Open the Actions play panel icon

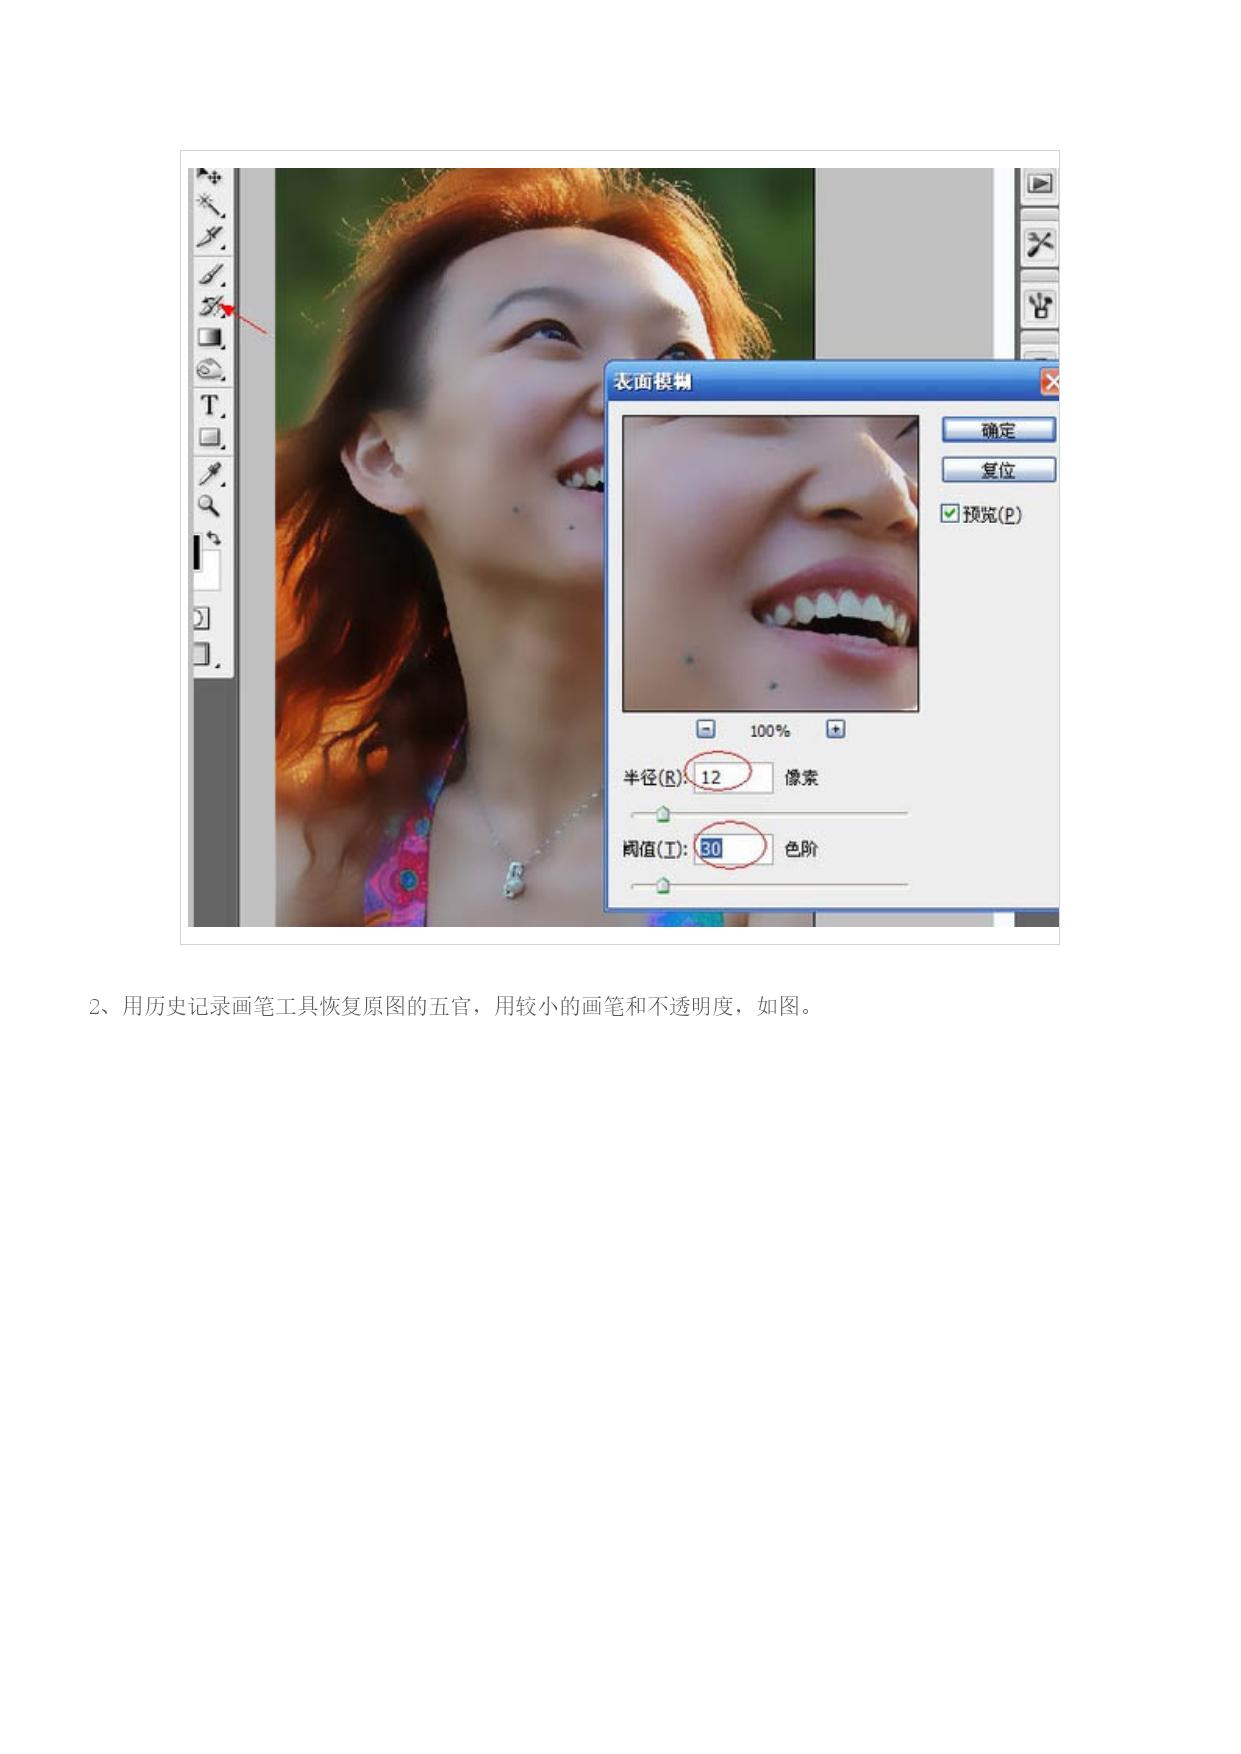pos(1040,184)
